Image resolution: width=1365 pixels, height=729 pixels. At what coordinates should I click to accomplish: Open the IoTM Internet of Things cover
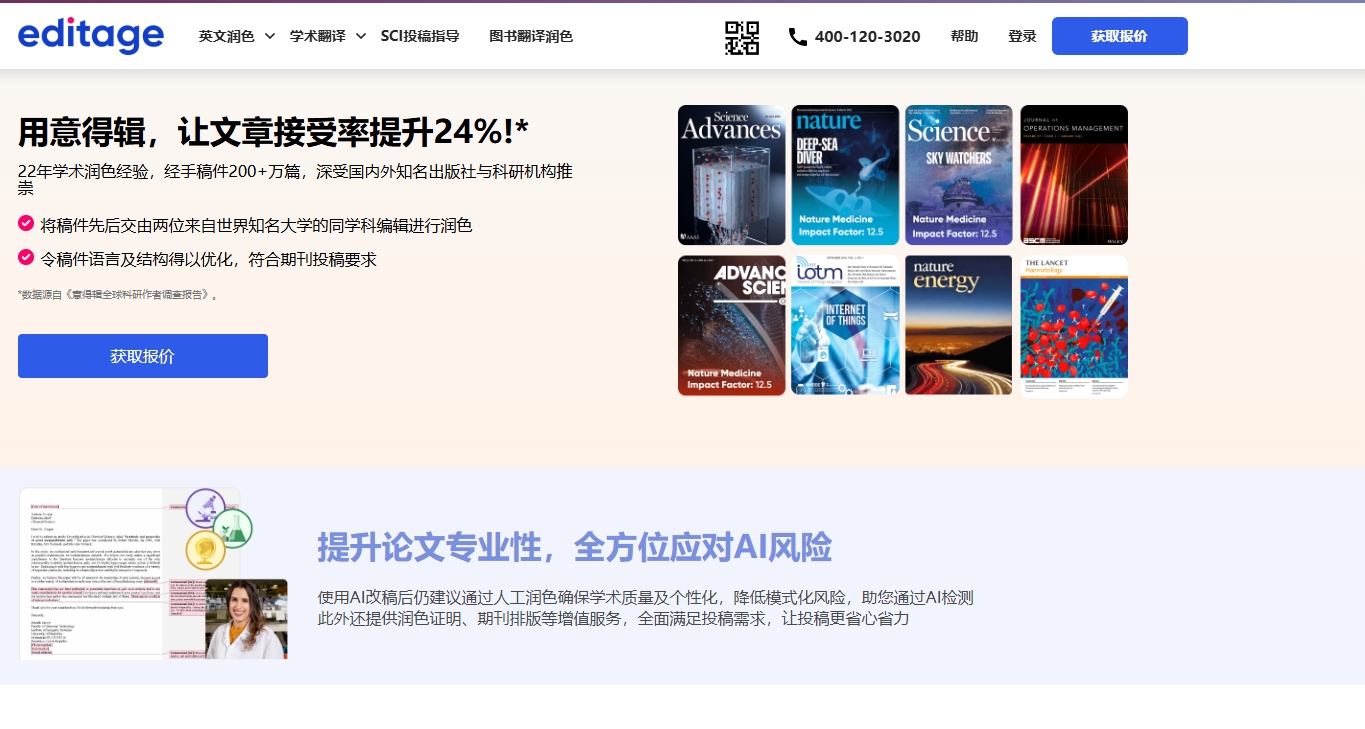point(845,326)
